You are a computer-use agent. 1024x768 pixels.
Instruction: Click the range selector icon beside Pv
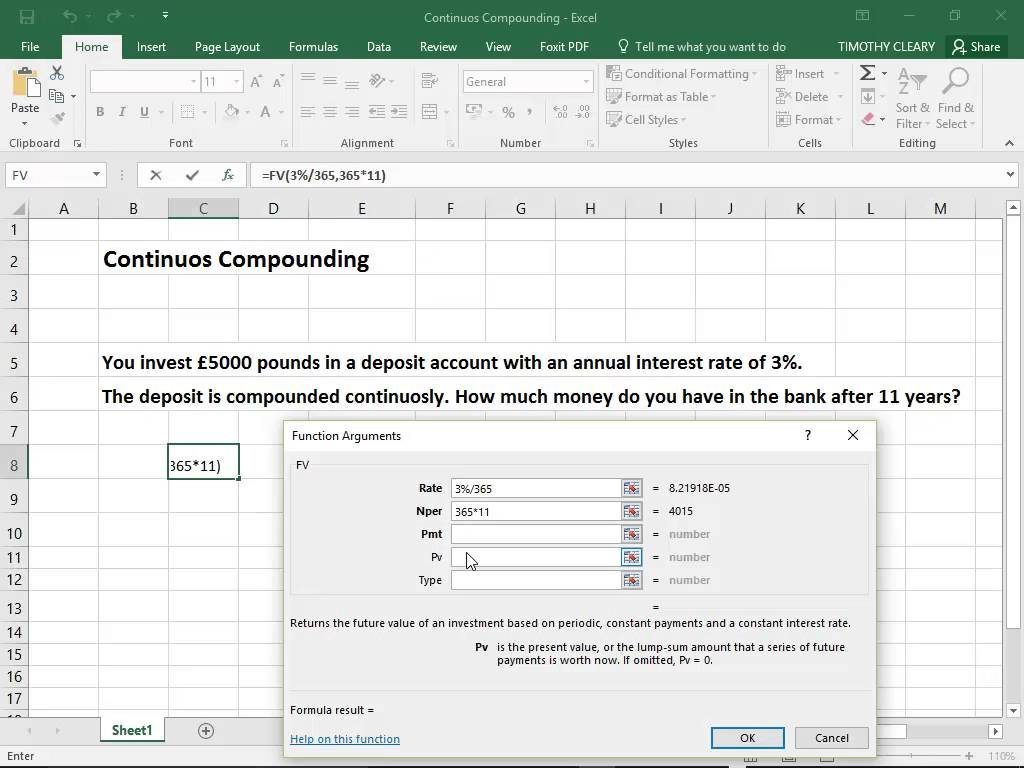tap(631, 557)
